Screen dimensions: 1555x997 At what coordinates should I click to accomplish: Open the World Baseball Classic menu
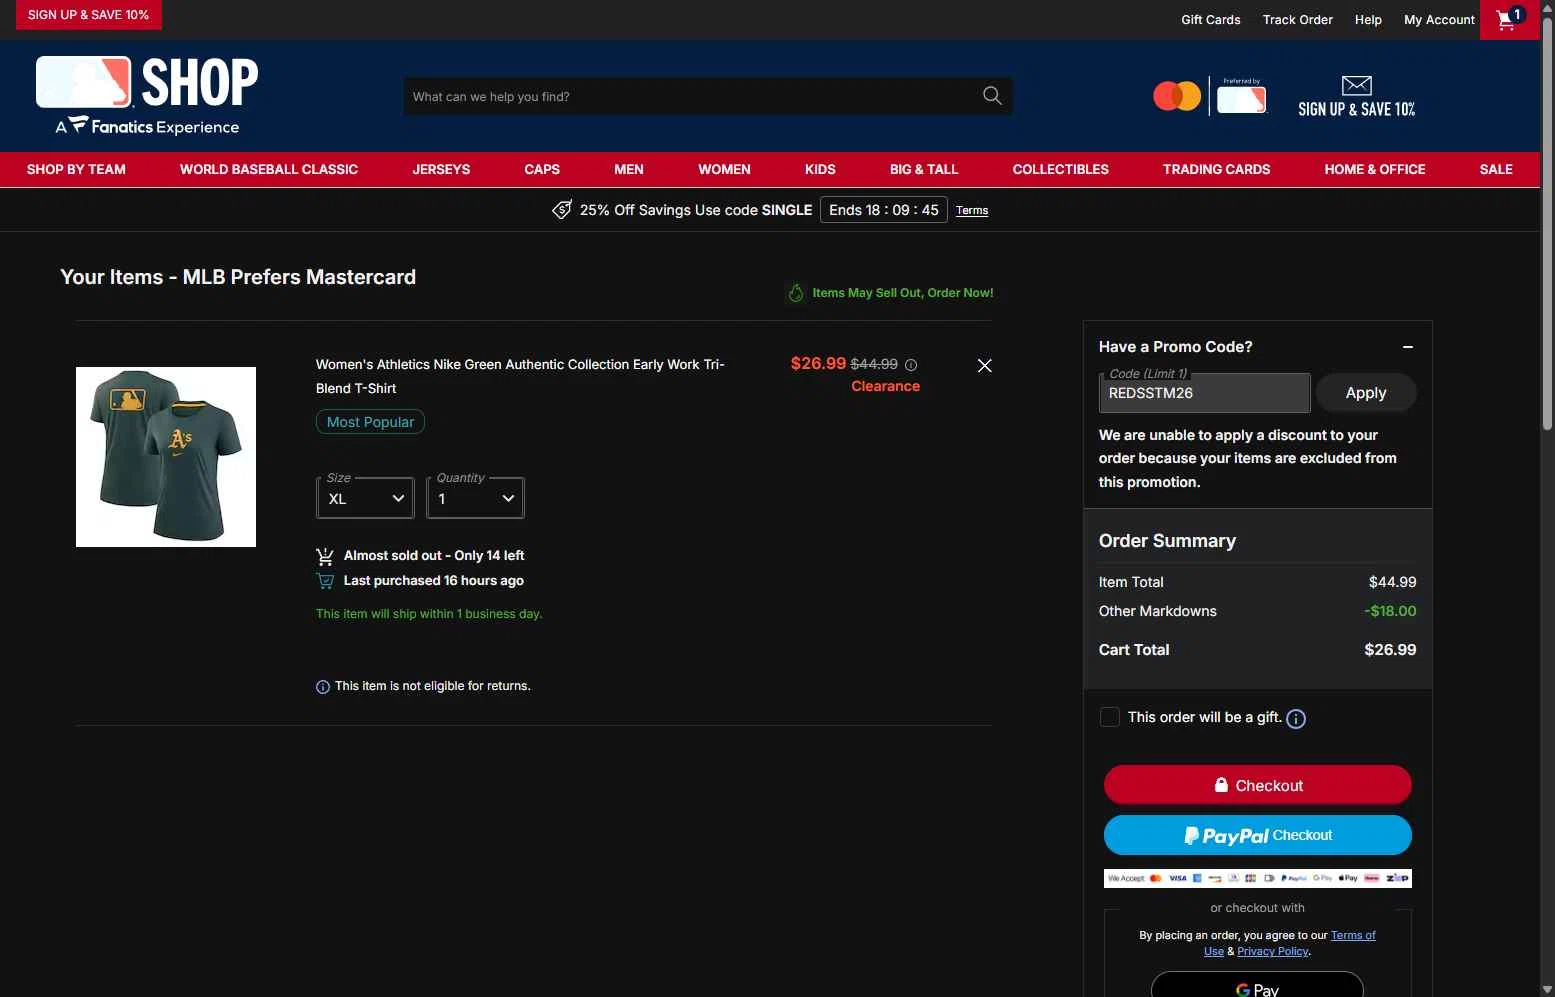(269, 169)
